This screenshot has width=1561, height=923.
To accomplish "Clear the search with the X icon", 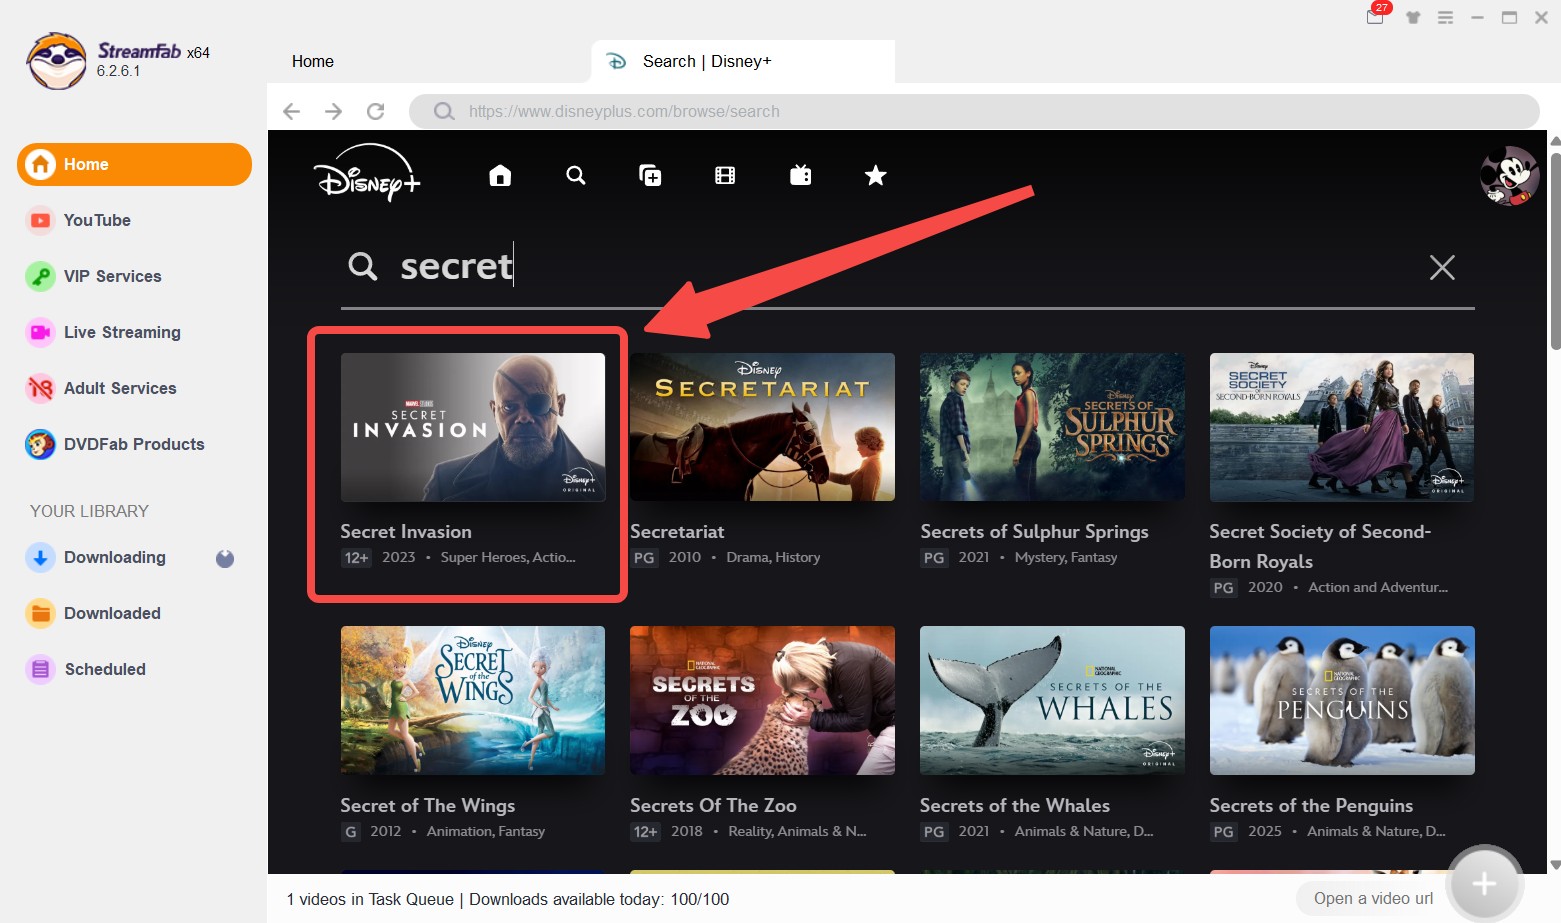I will [1442, 267].
